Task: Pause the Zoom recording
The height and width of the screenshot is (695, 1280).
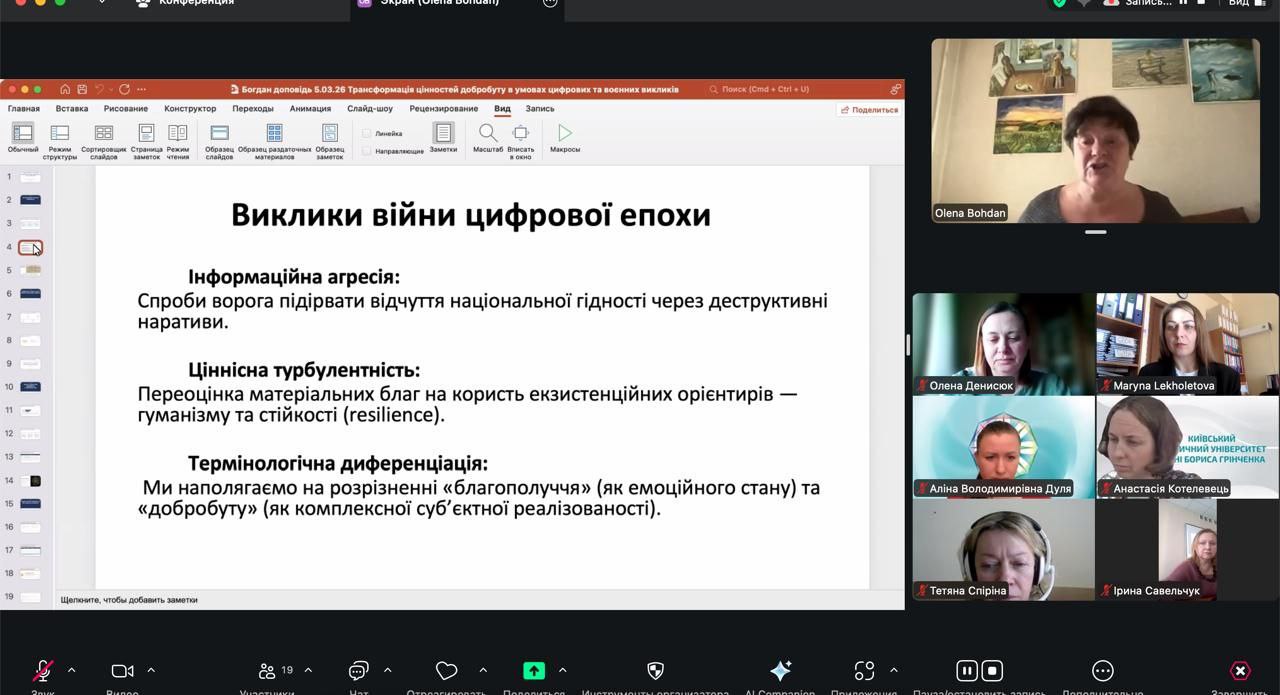Action: 966,671
